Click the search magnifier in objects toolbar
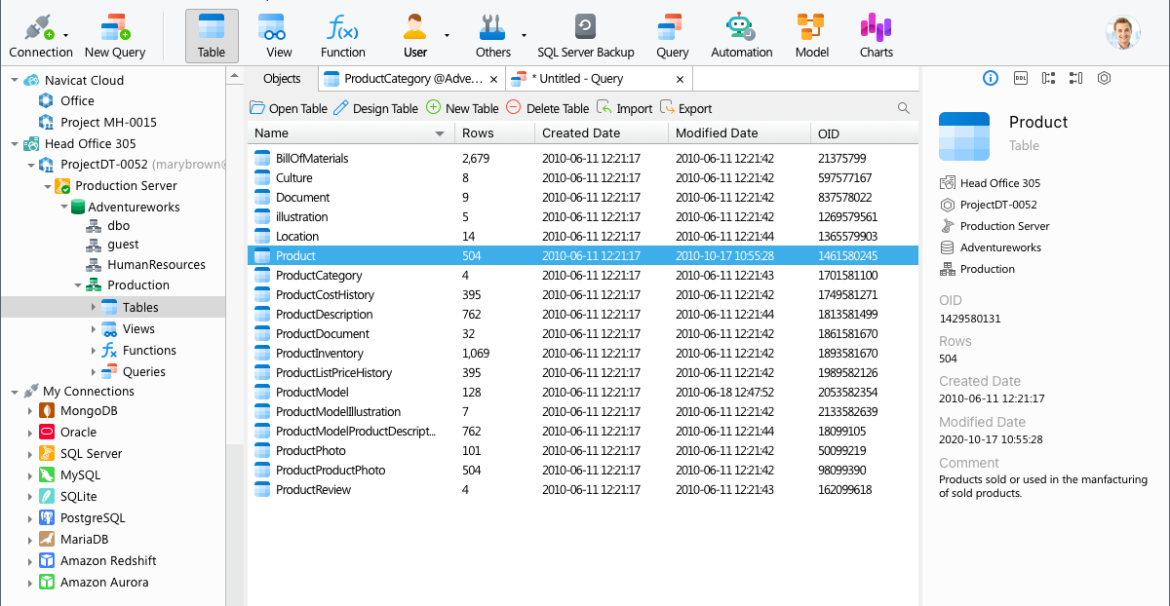Screen dimensions: 1170x606 click(x=904, y=108)
